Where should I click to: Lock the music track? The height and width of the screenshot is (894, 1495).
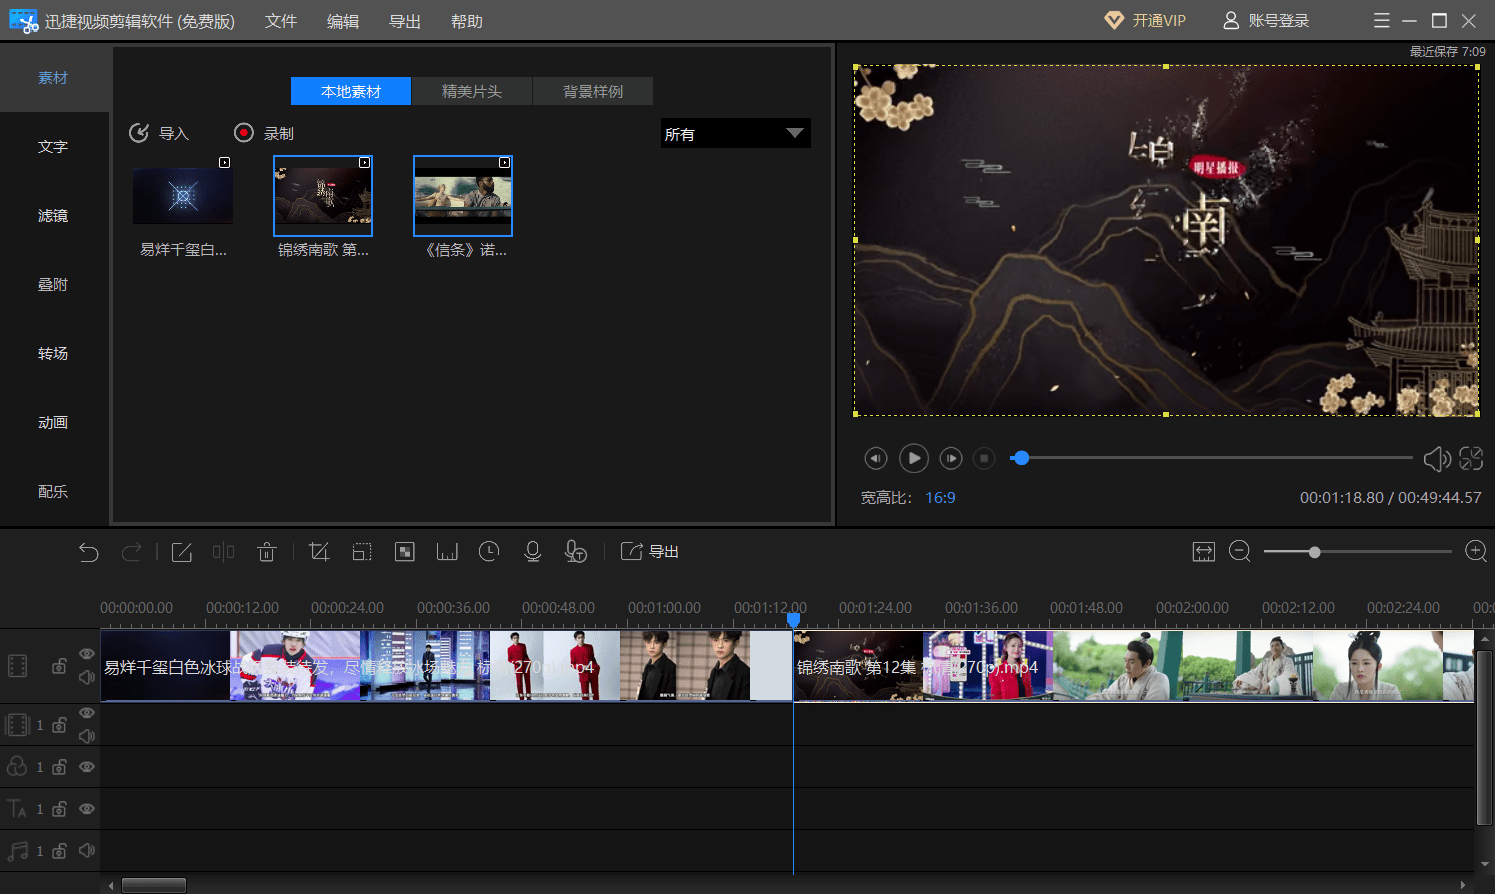coord(60,851)
